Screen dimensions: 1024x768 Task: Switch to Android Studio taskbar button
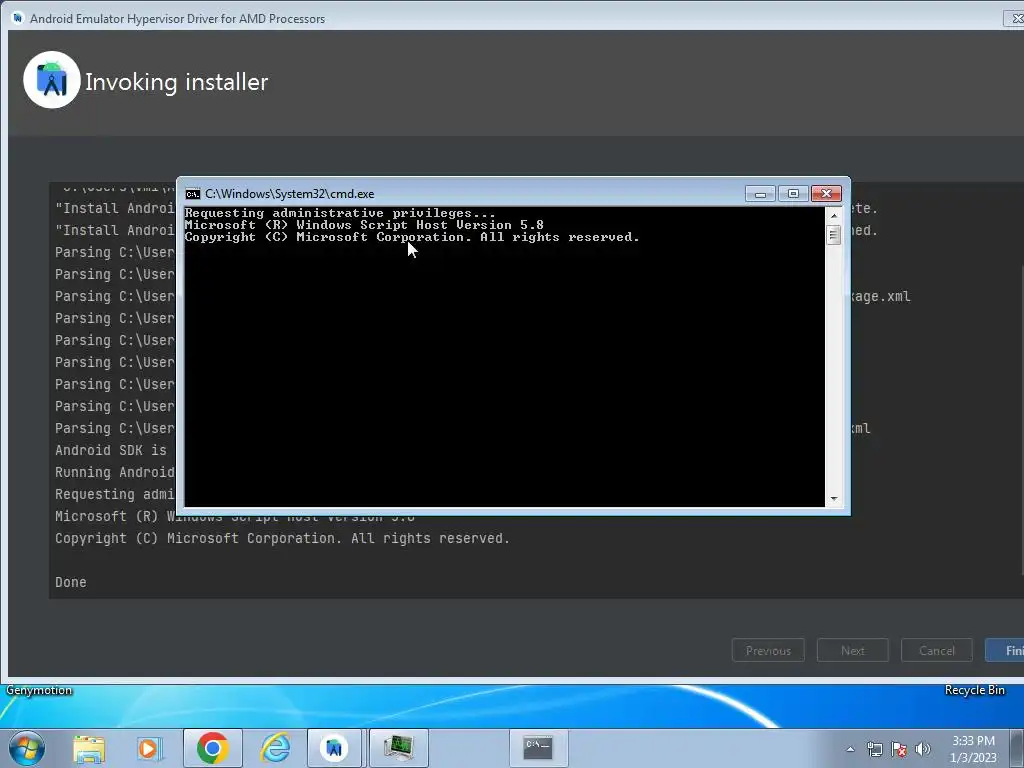334,748
